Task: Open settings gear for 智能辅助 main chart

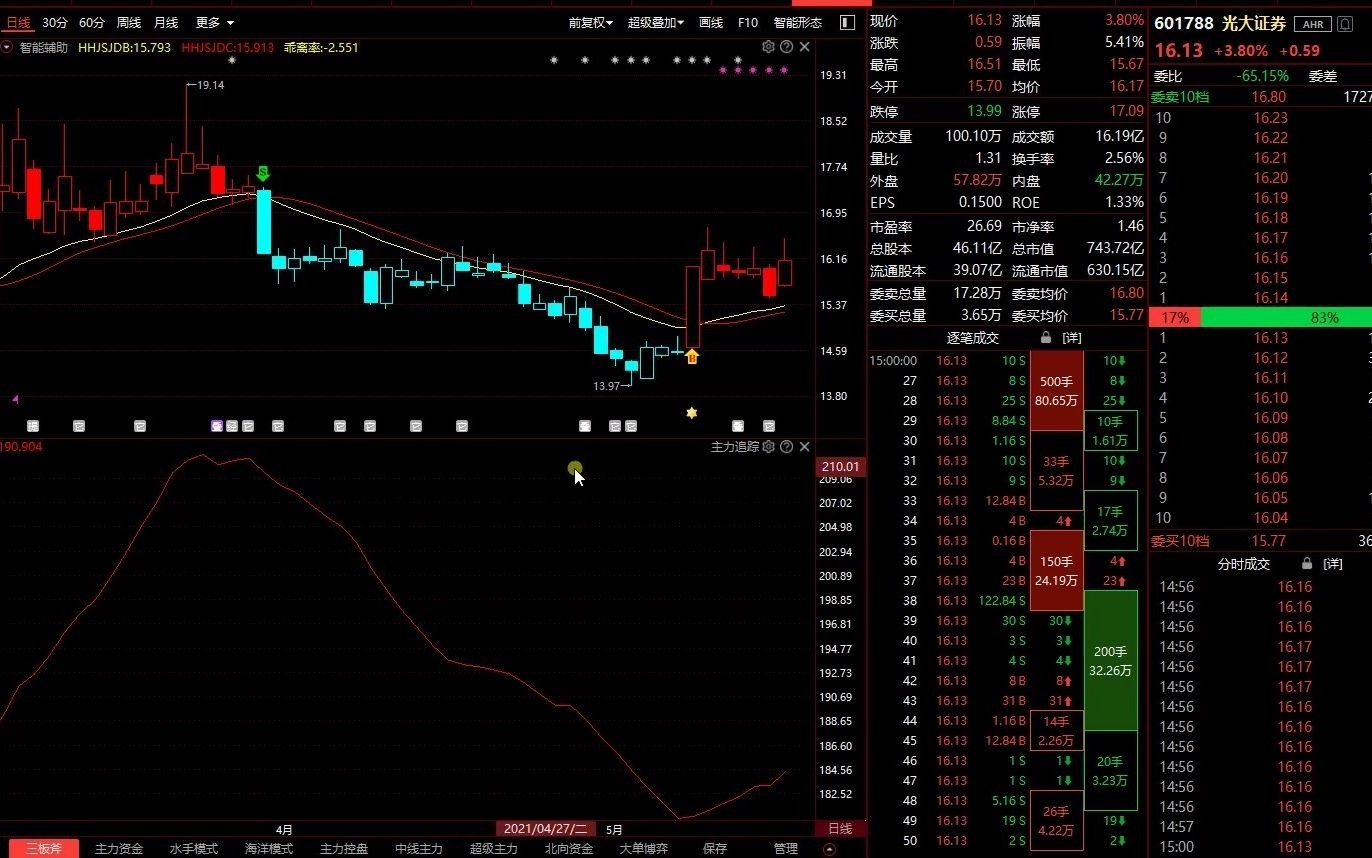Action: (768, 47)
